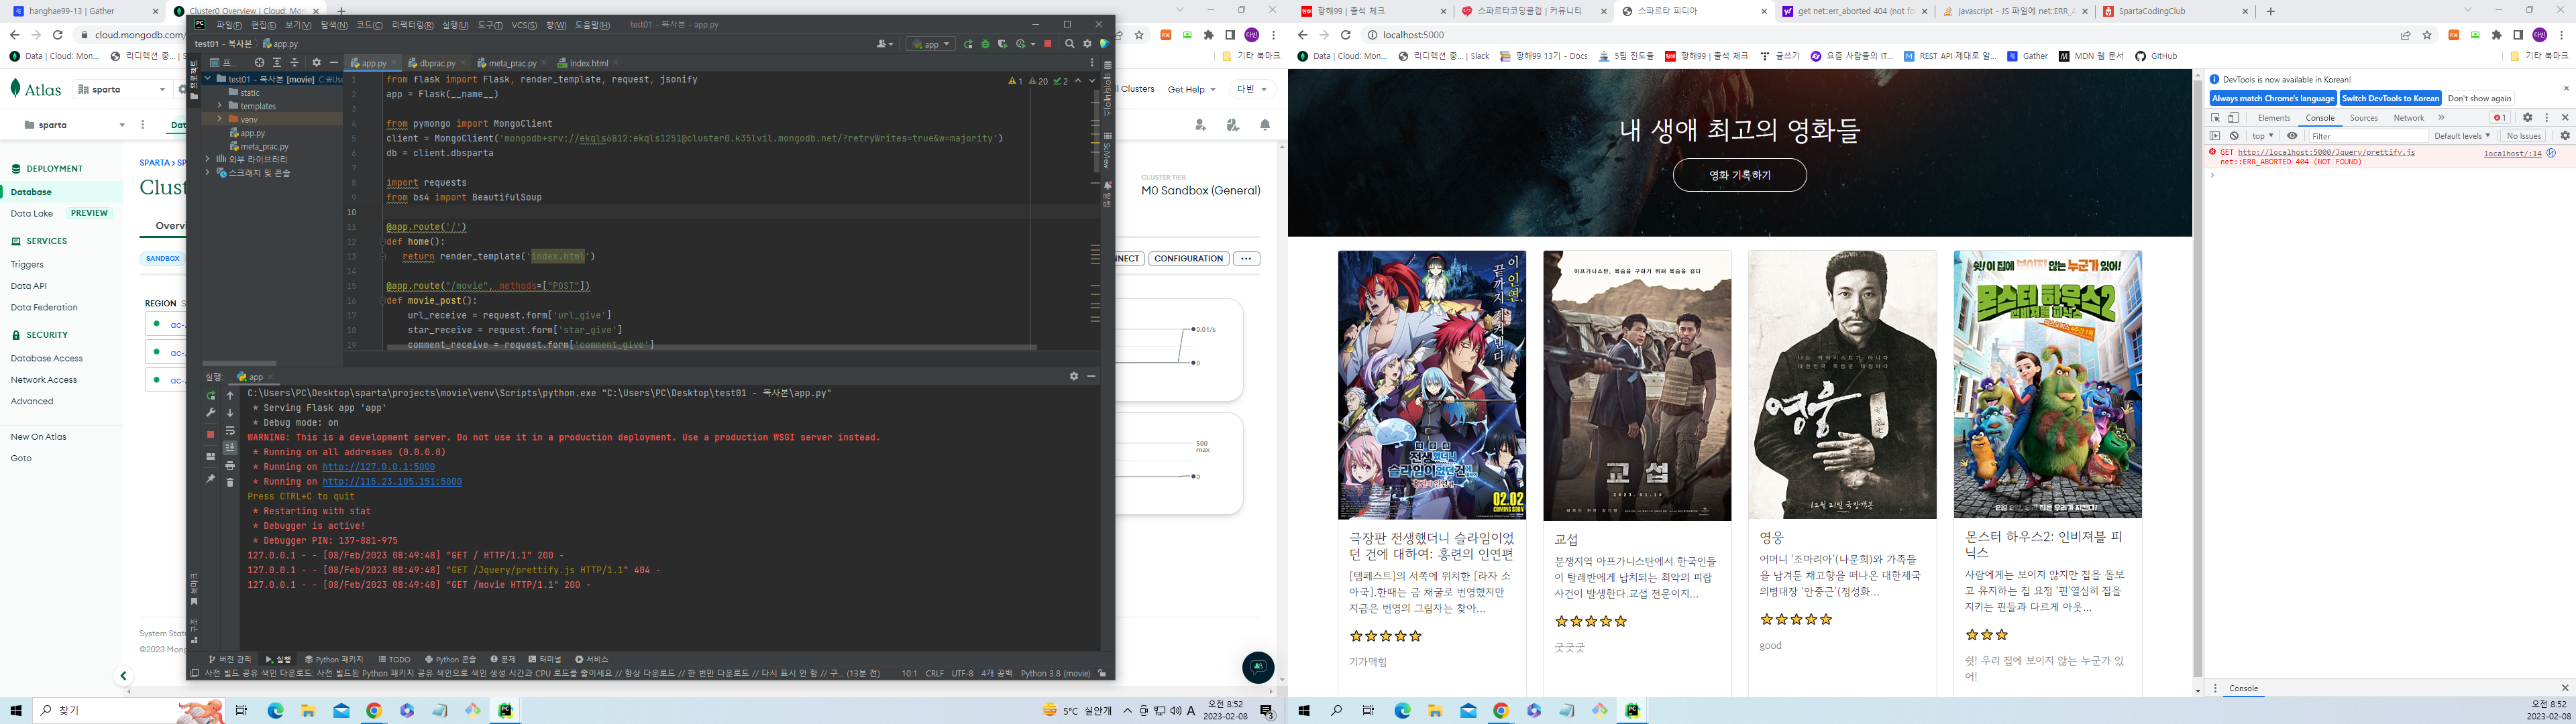The image size is (2576, 724).
Task: Collapse all nodes in the project tree
Action: point(294,63)
